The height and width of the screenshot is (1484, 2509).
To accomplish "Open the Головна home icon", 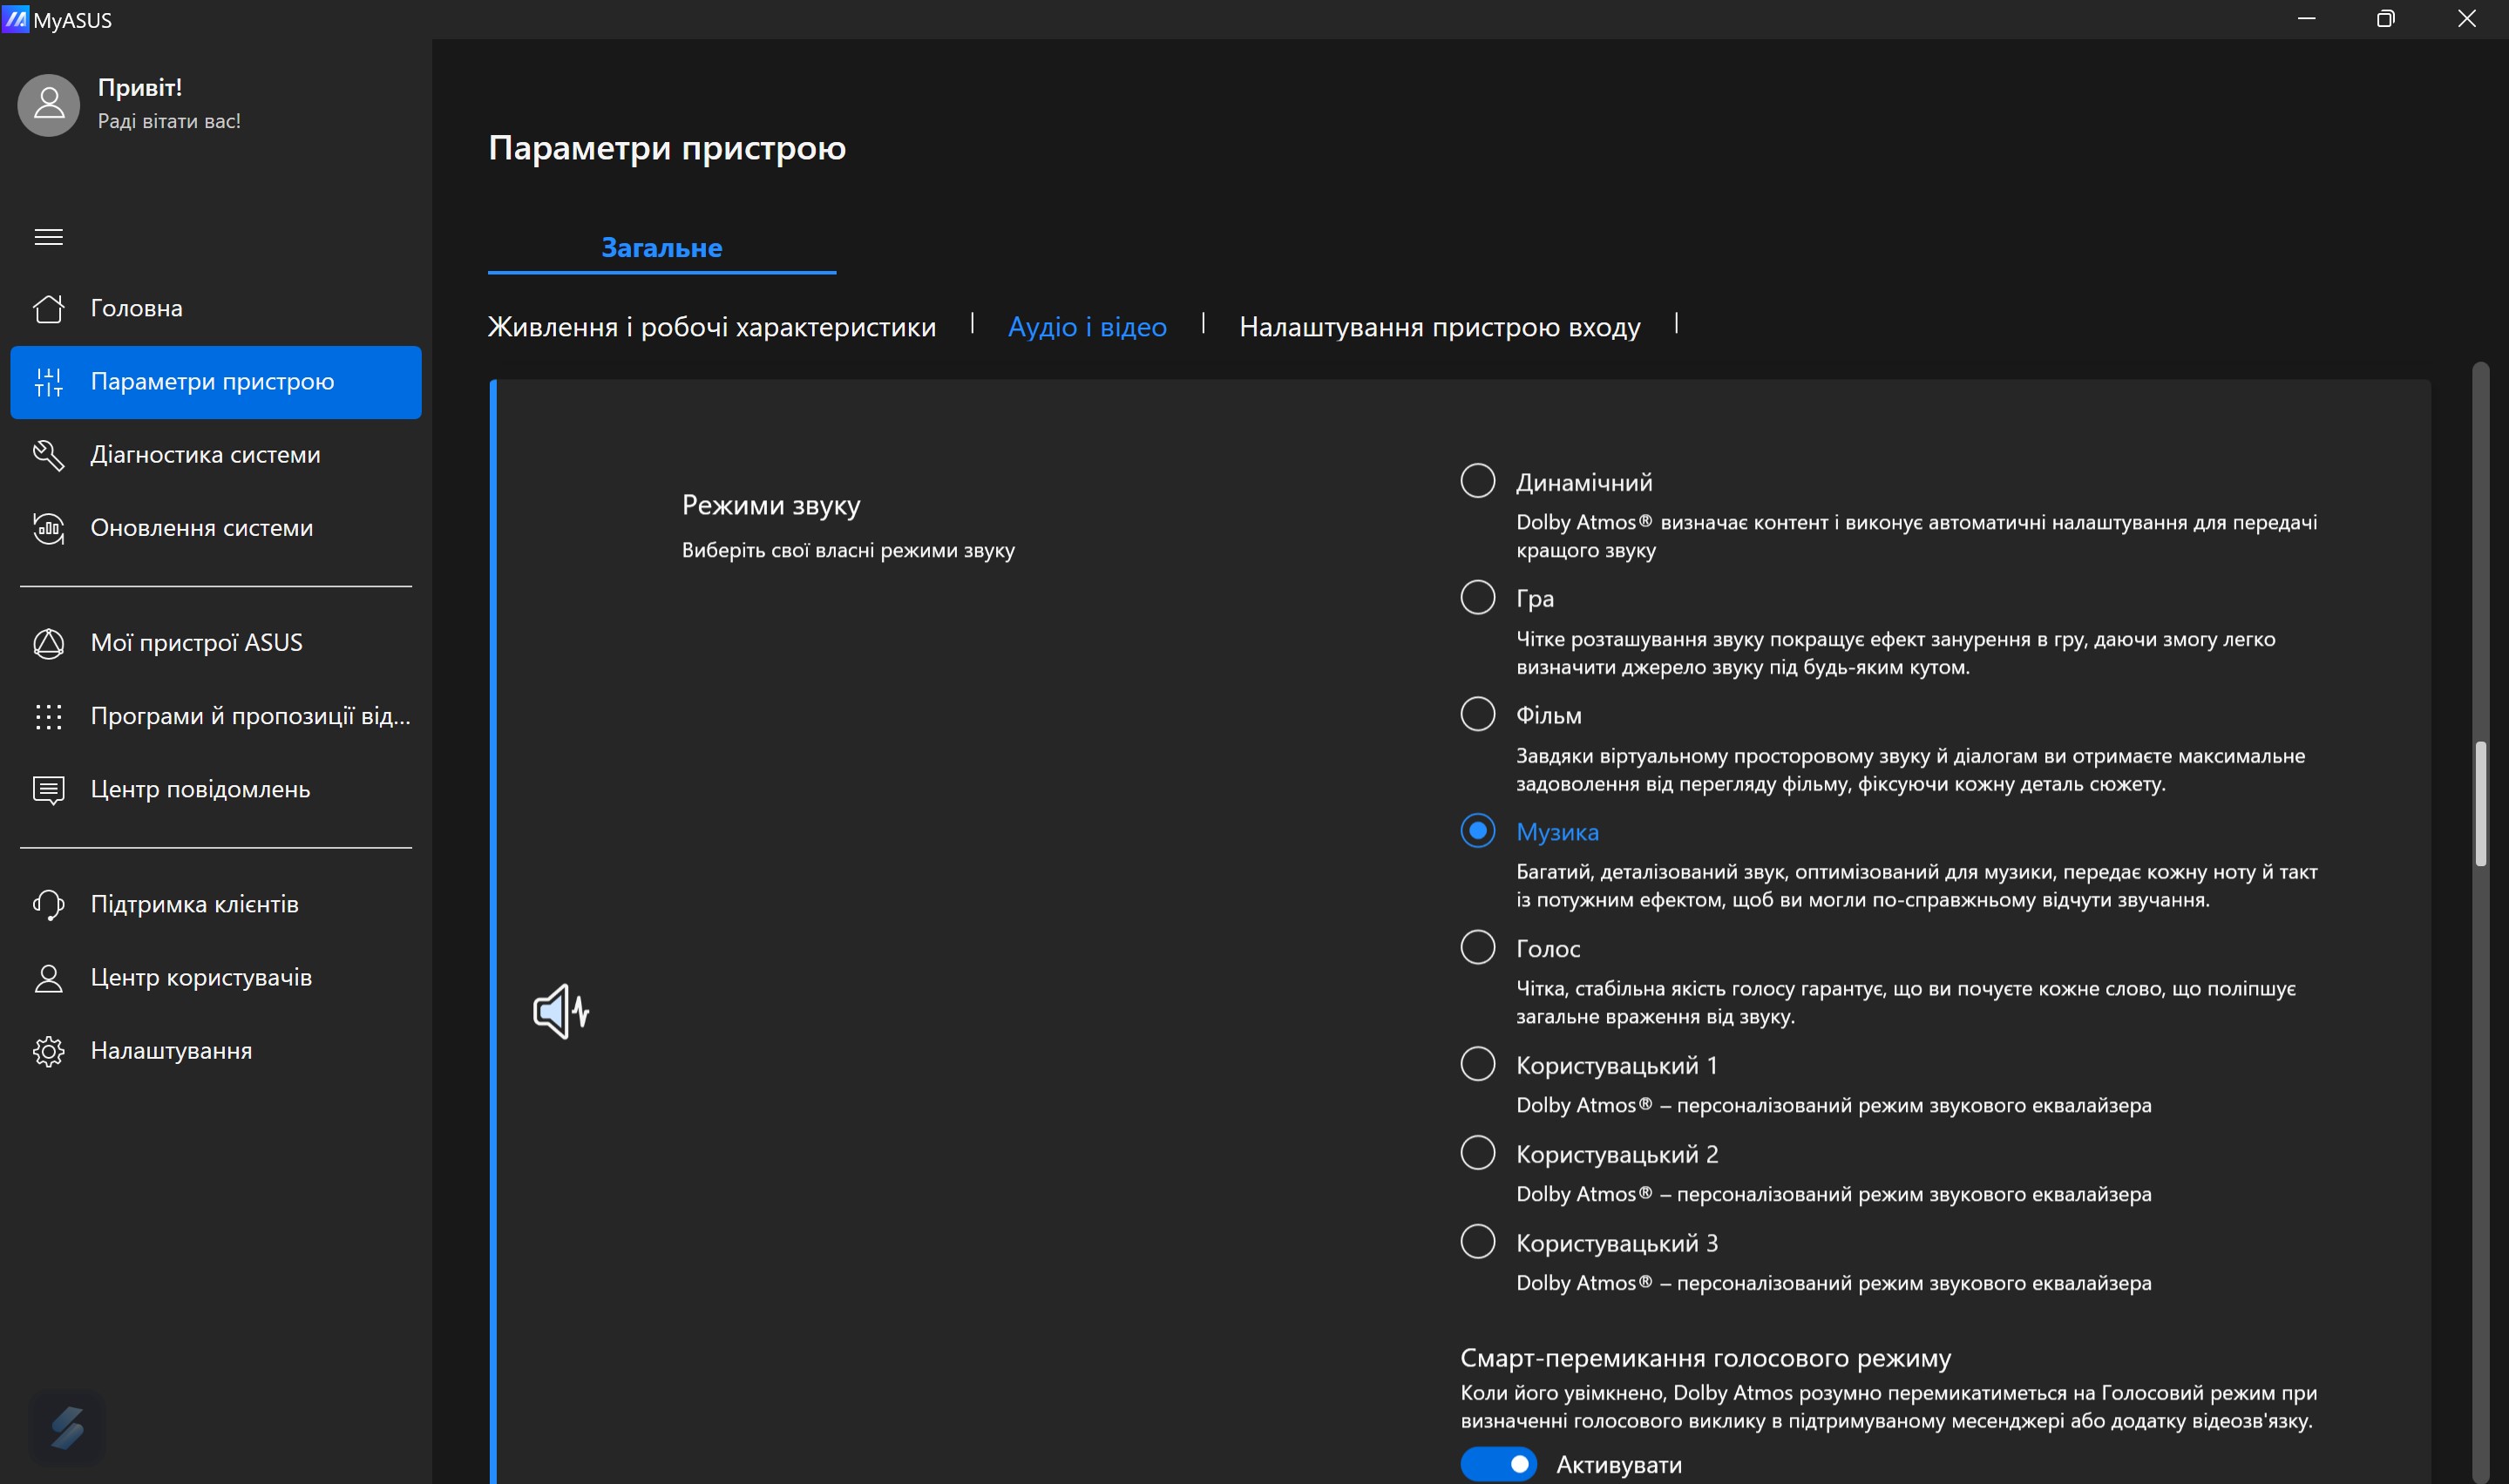I will (48, 308).
